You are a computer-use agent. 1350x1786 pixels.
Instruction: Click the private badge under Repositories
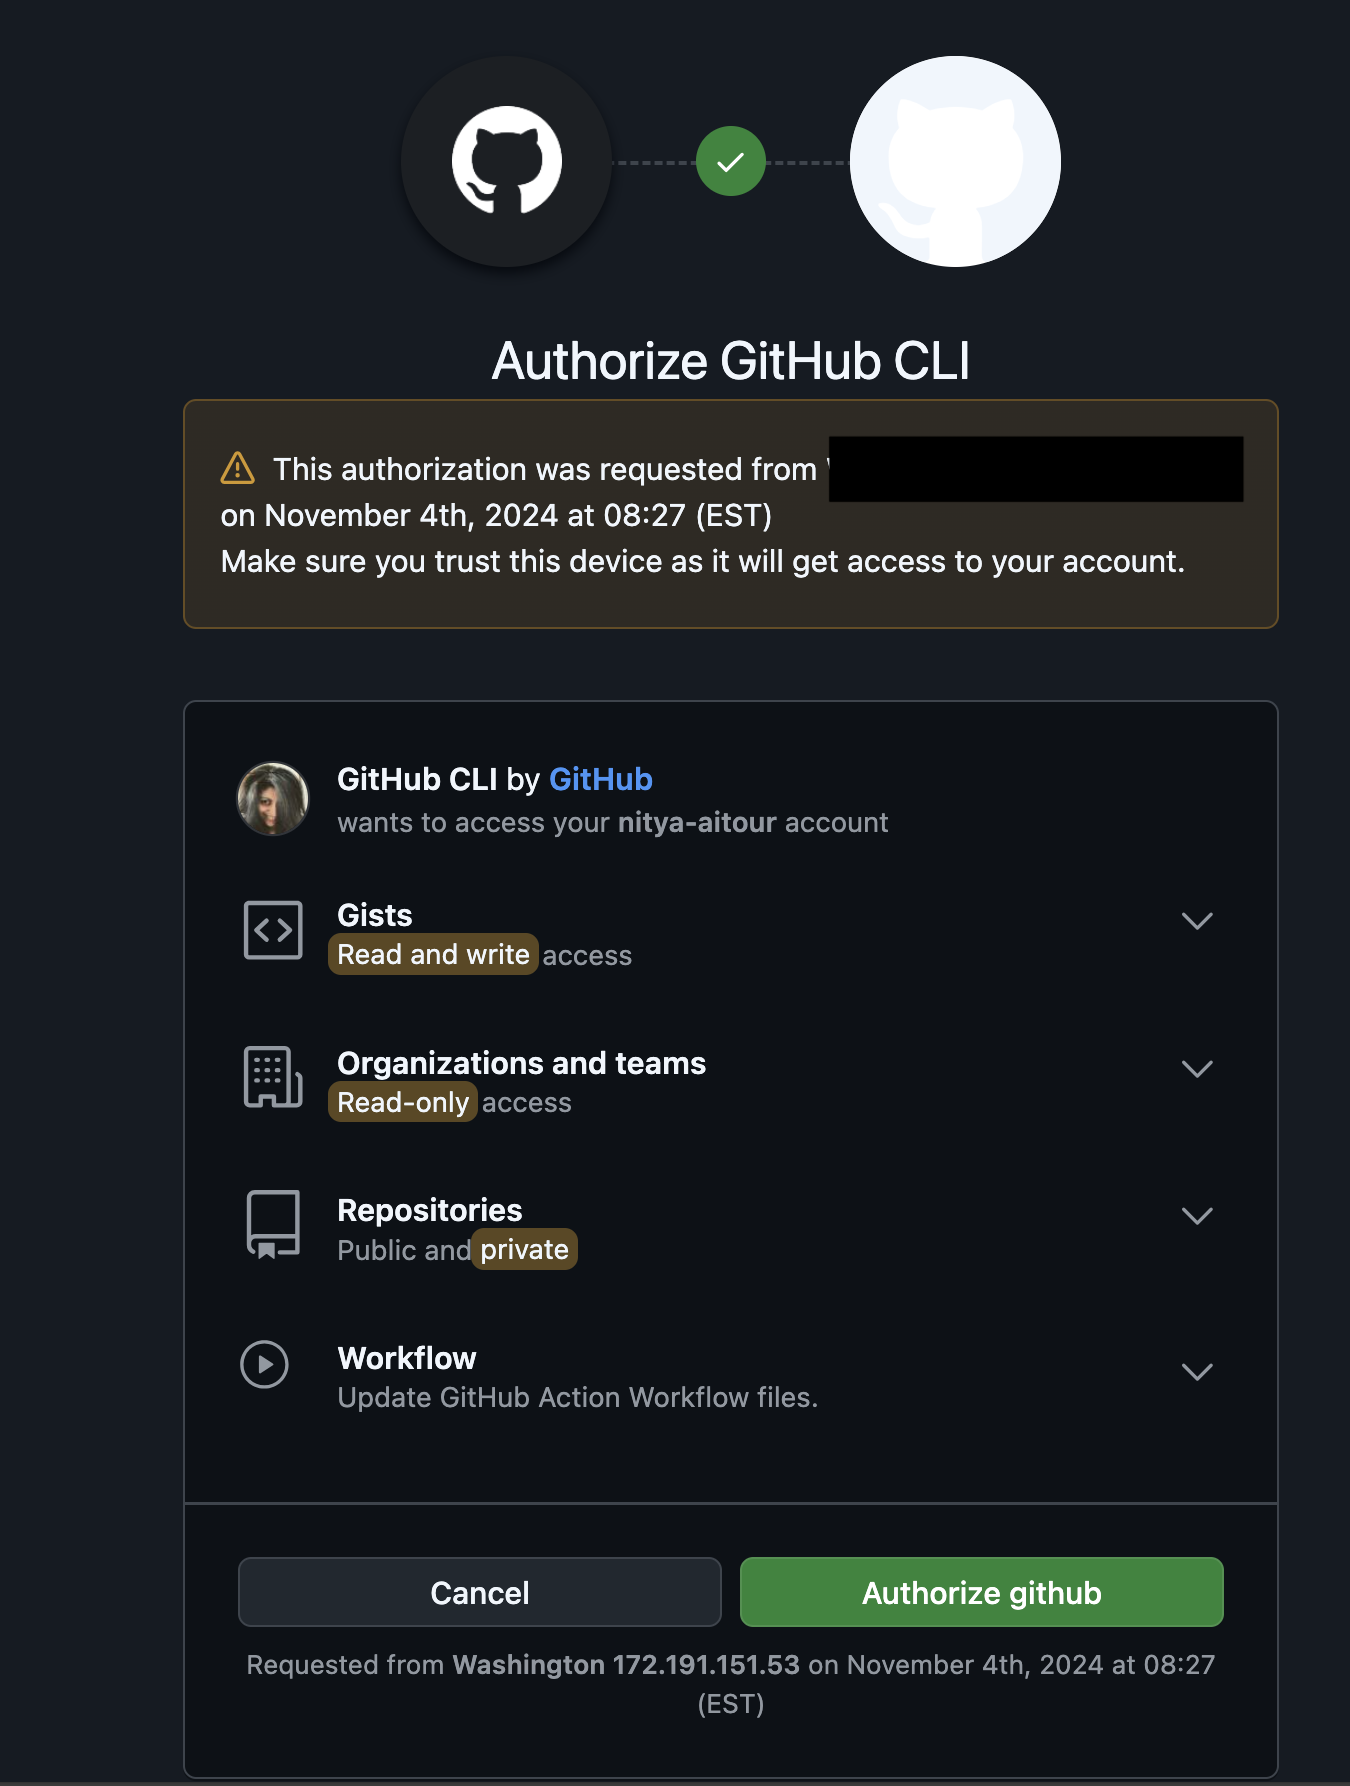coord(524,1249)
